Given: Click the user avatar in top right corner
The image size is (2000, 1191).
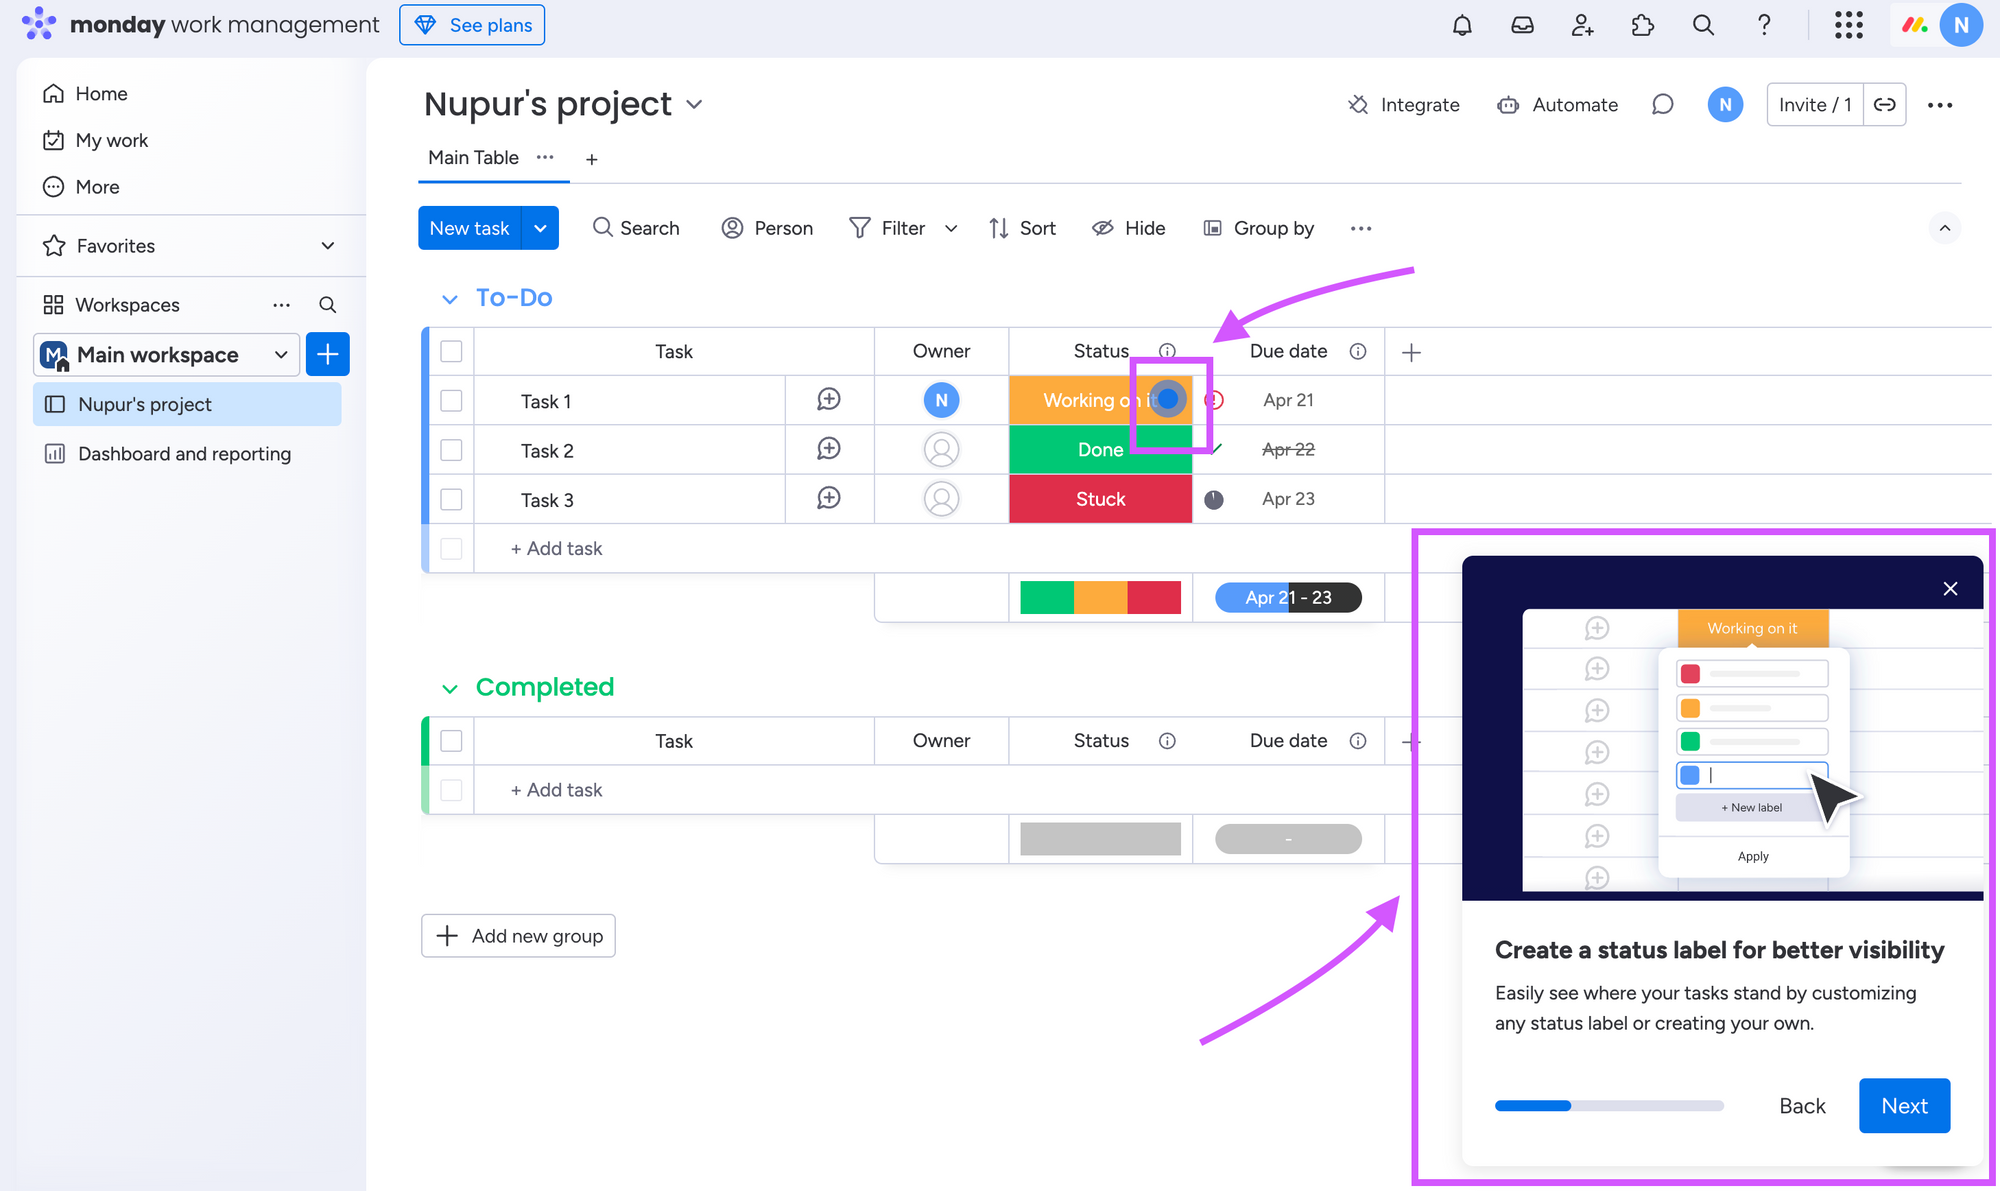Looking at the screenshot, I should click(1961, 25).
